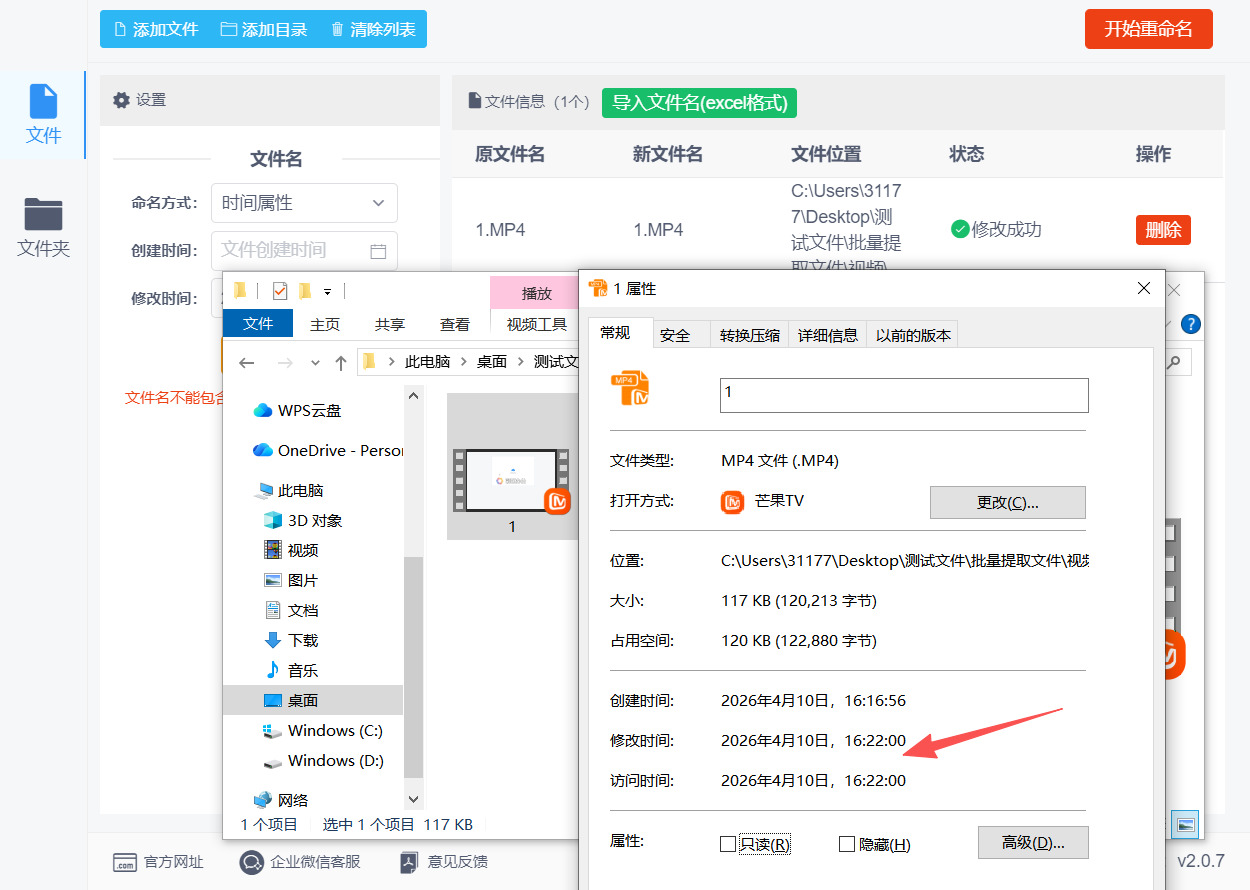Screen dimensions: 1250x890
Task: Click the folder icon in Explorer title bar
Action: click(240, 291)
